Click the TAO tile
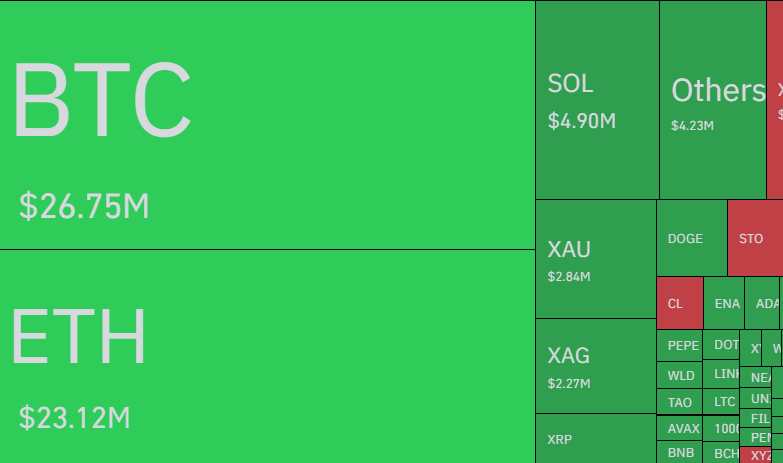 [680, 402]
